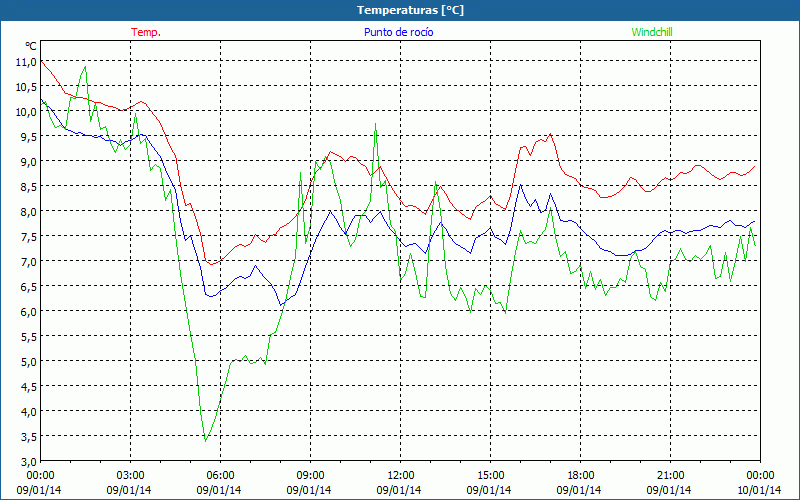Image resolution: width=800 pixels, height=500 pixels.
Task: Click the 5,0 y-axis value
Action: (28, 362)
